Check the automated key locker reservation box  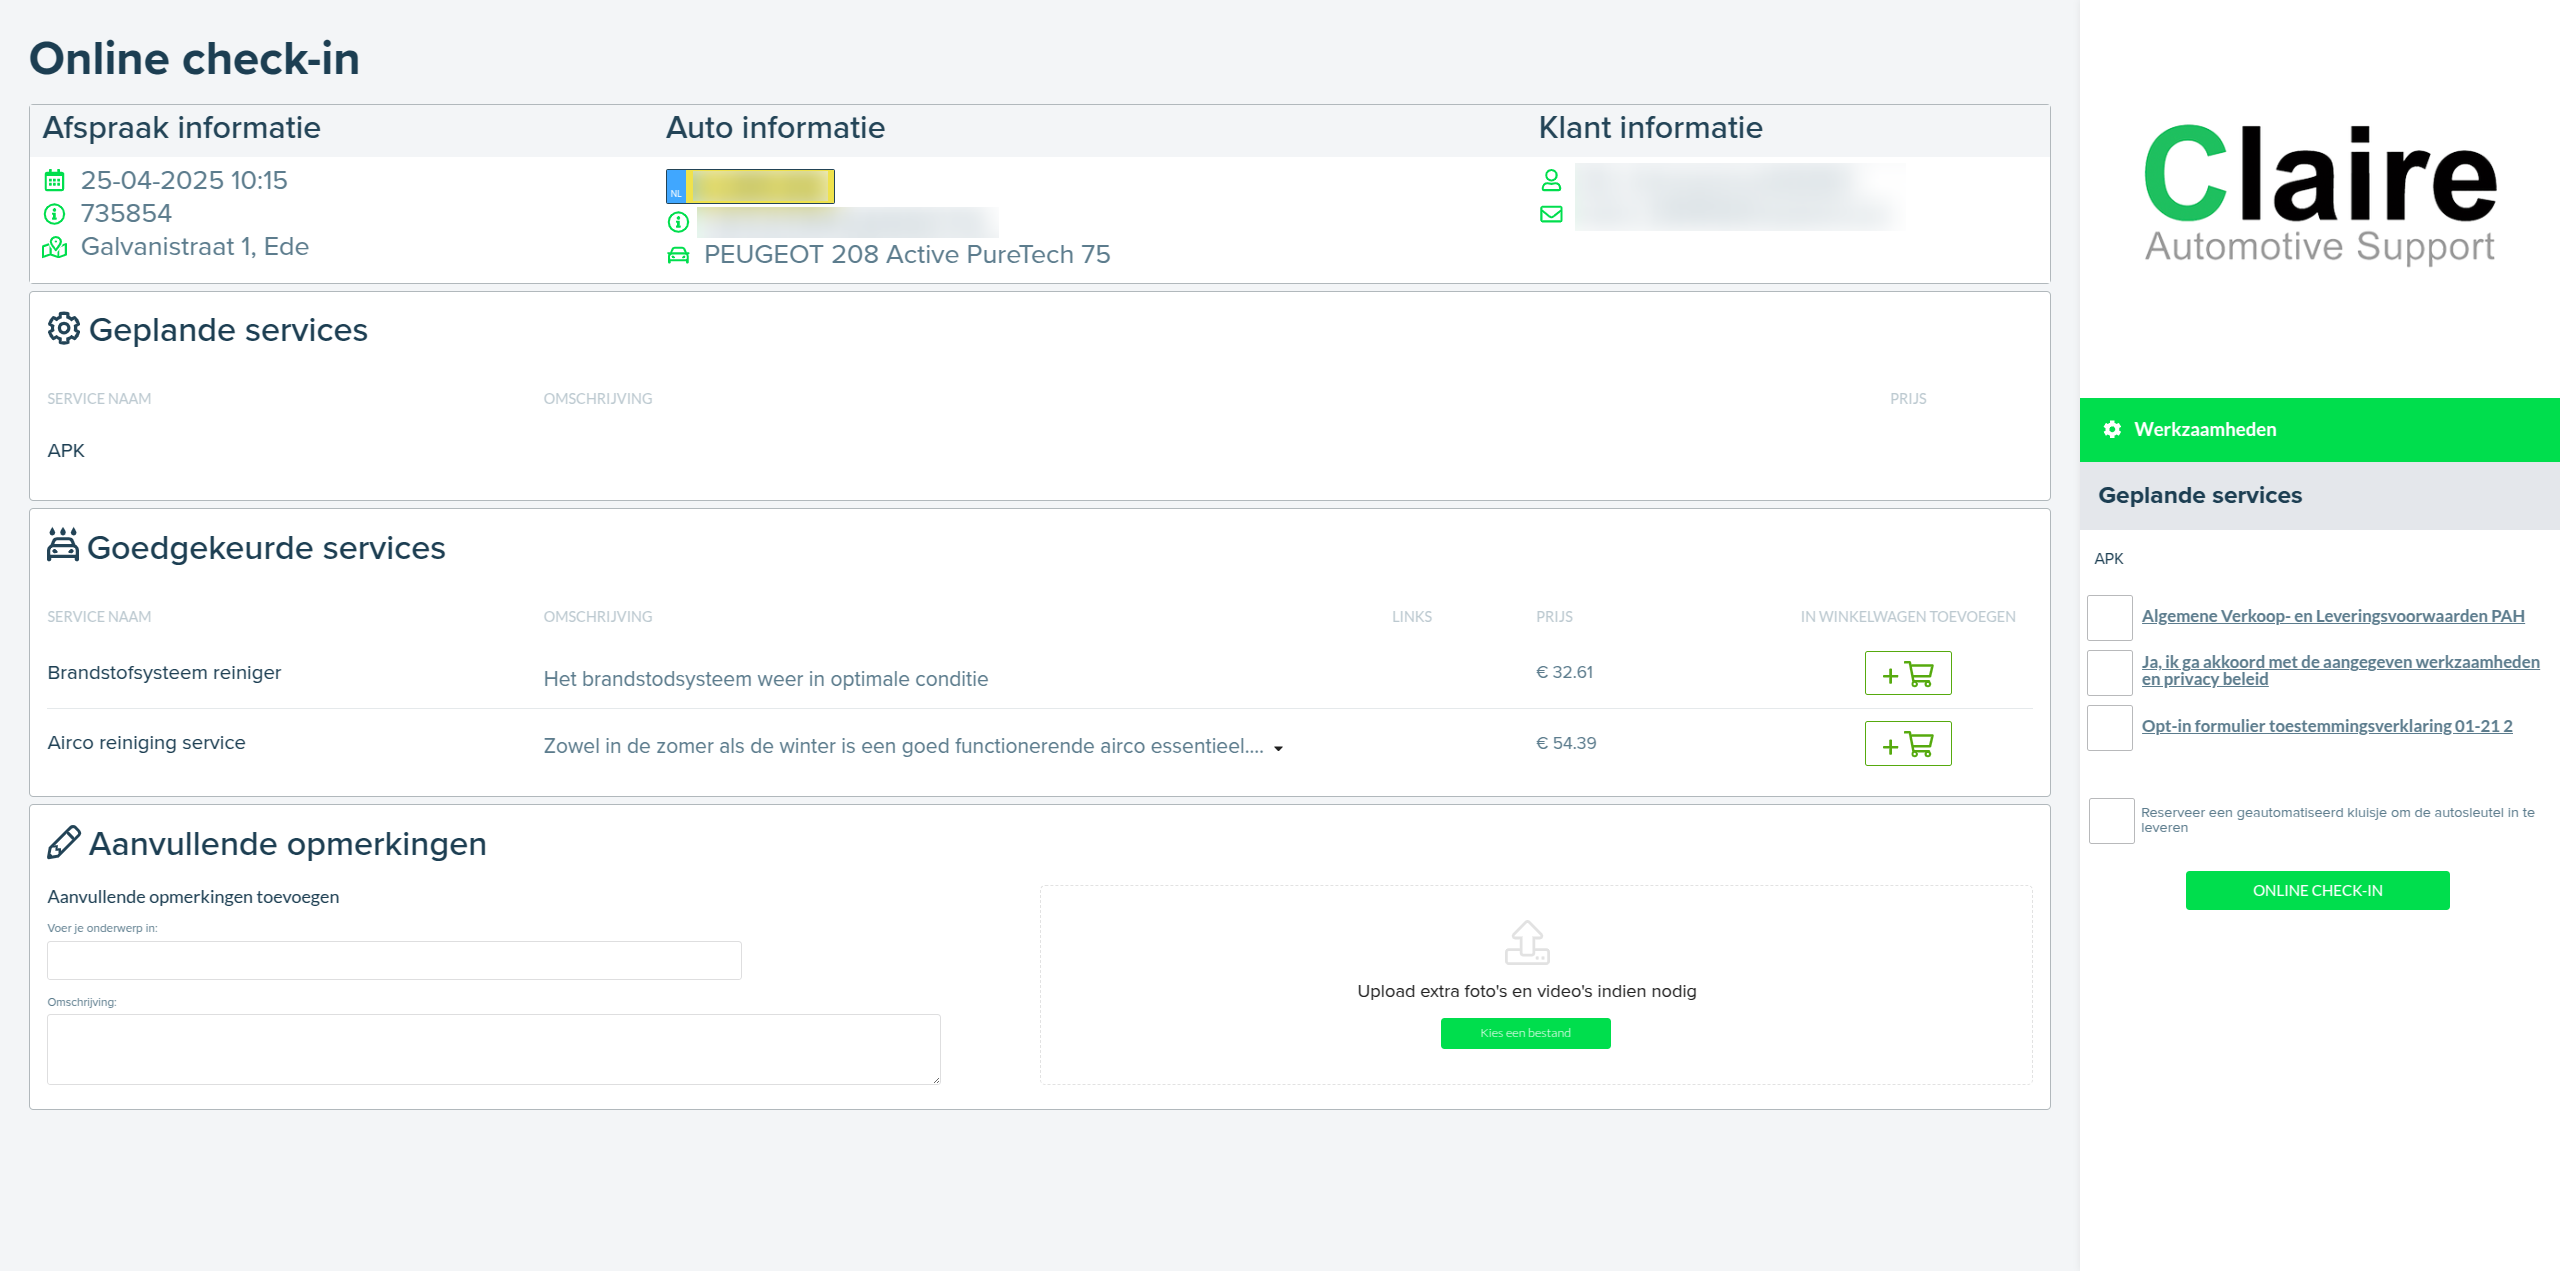[x=2111, y=821]
